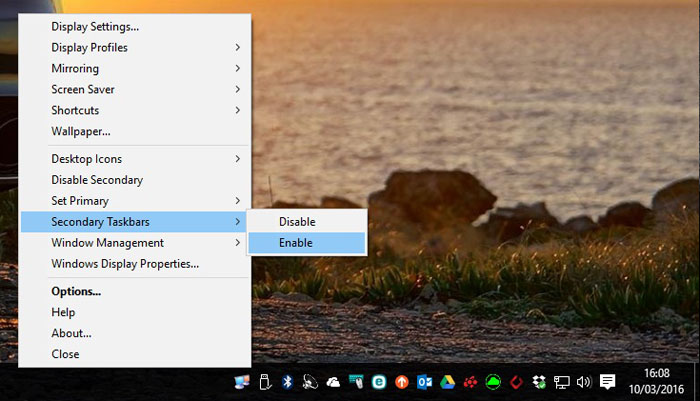The image size is (700, 401).
Task: Click the Secondary Taskbars chevron arrow
Action: [238, 222]
